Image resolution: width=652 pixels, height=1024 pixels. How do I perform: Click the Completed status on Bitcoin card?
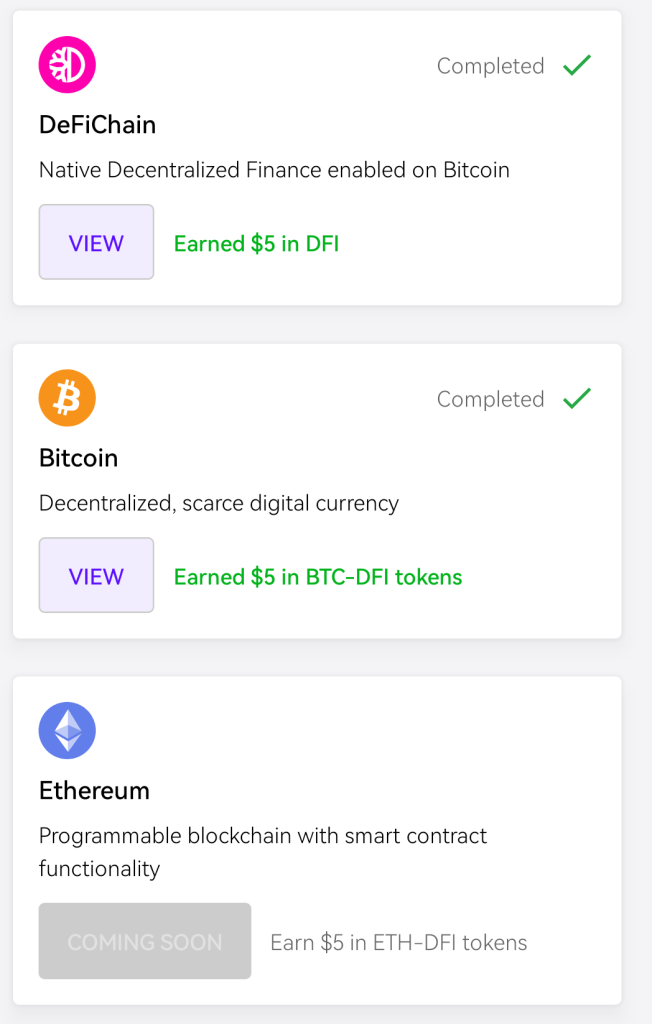pos(490,399)
